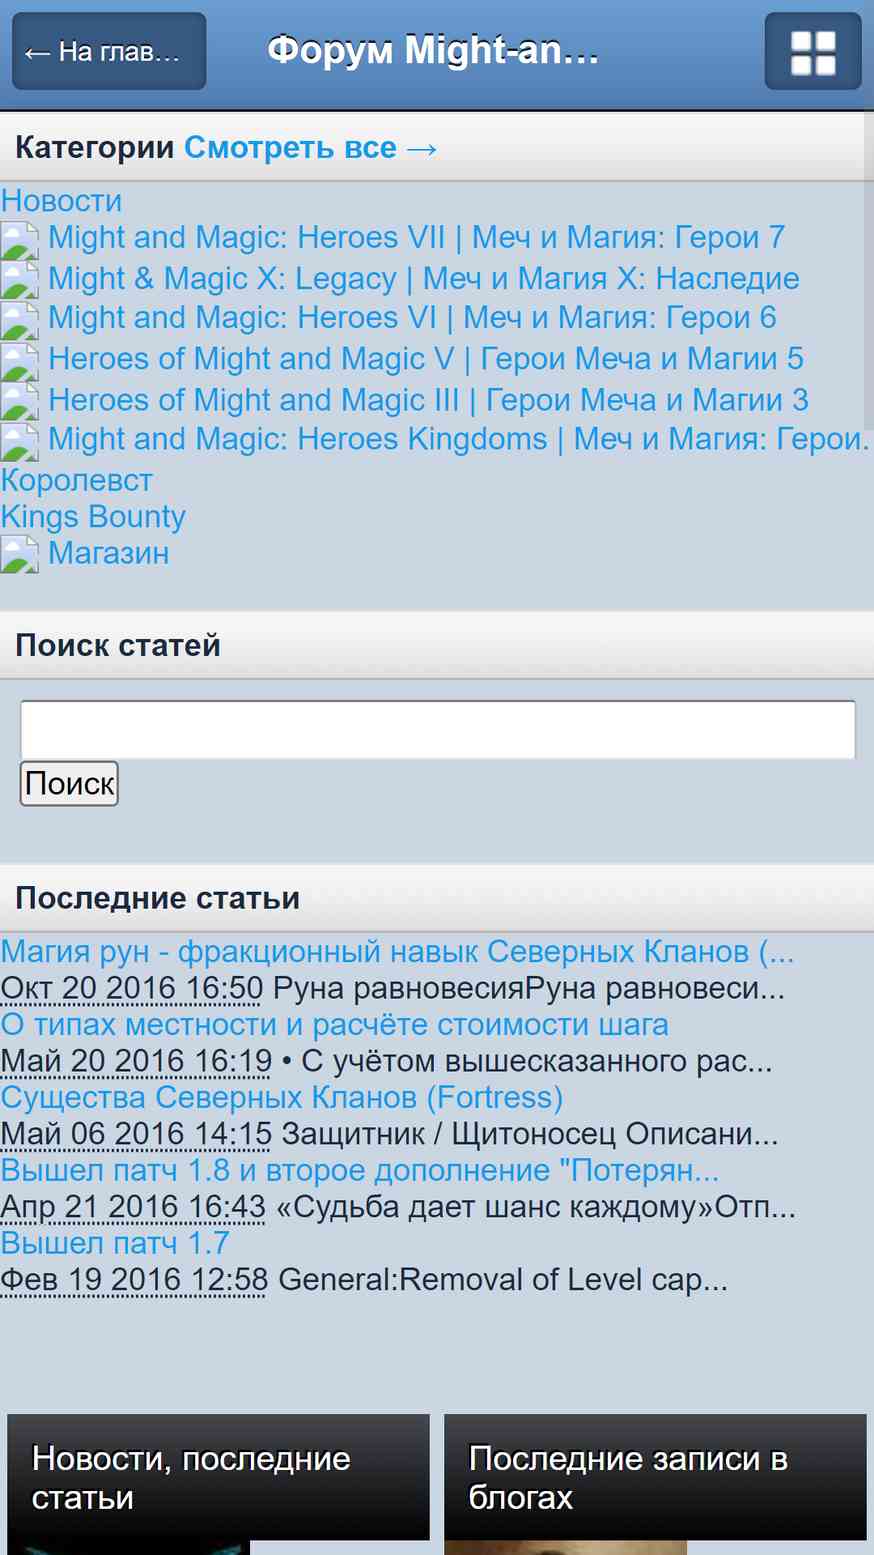The image size is (874, 1555).
Task: Click the image icon beside Heroes VII
Action: tap(20, 240)
